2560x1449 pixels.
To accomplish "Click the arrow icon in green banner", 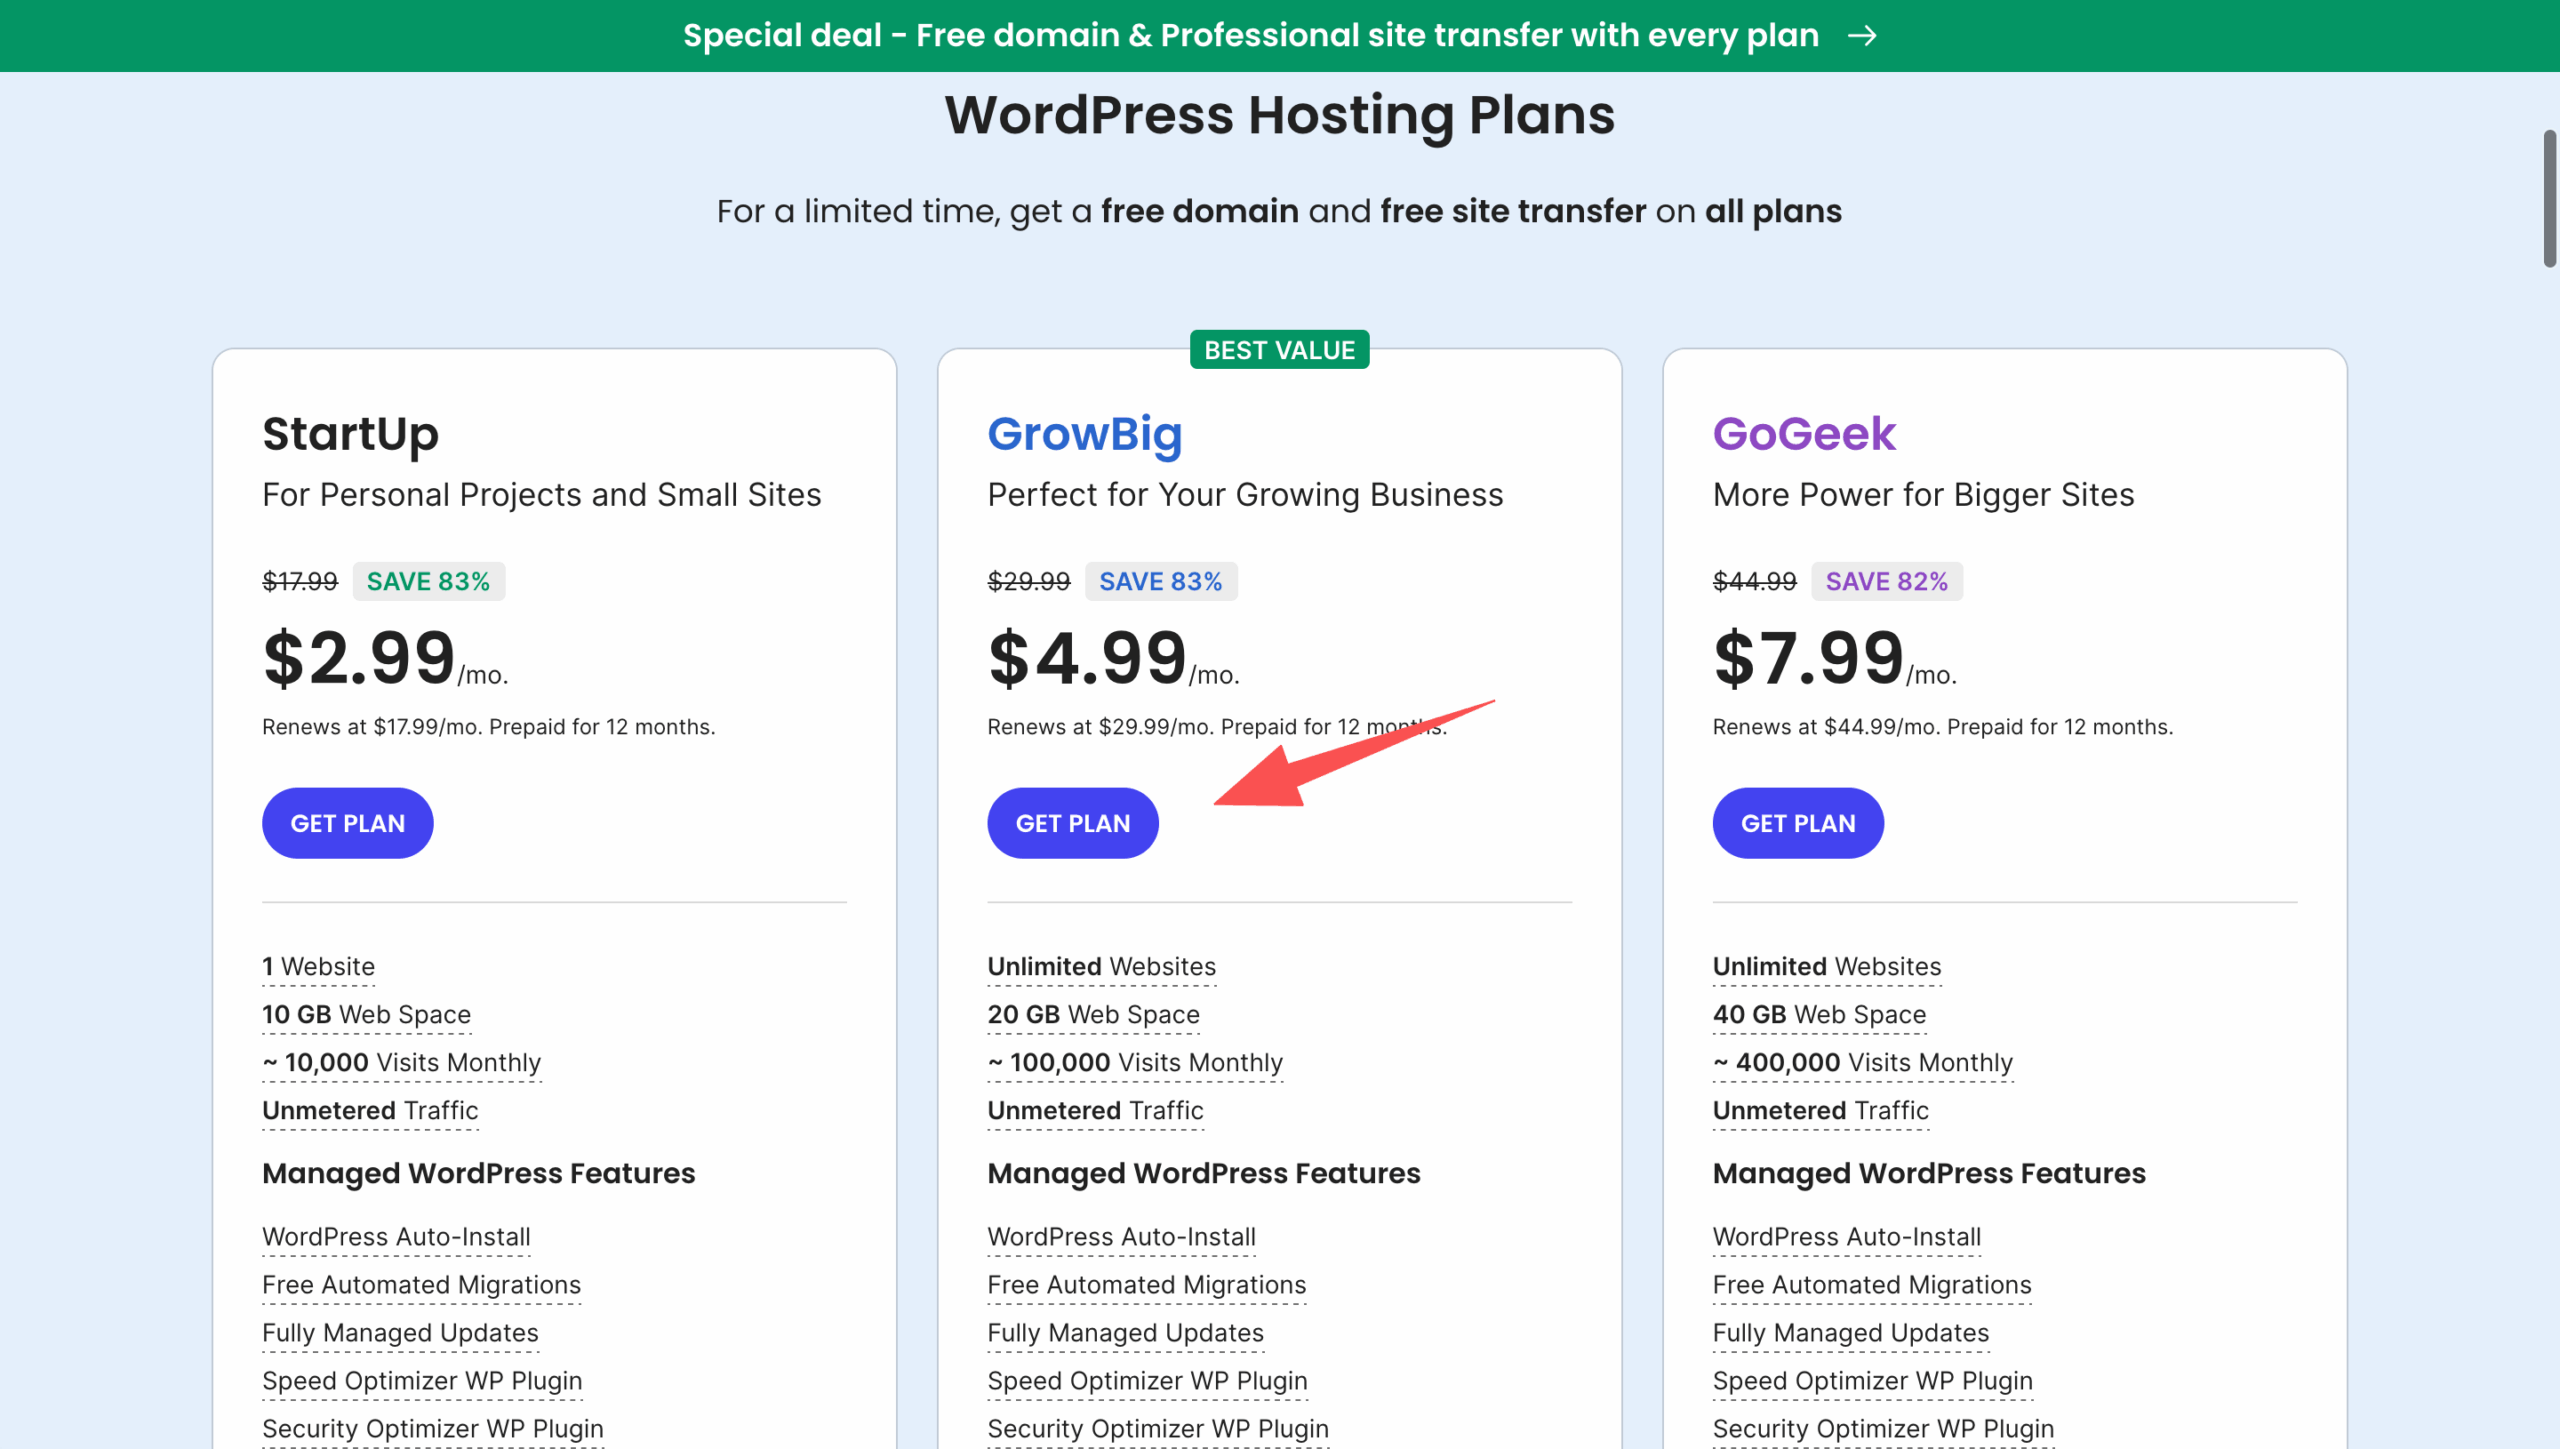I will click(x=1861, y=36).
